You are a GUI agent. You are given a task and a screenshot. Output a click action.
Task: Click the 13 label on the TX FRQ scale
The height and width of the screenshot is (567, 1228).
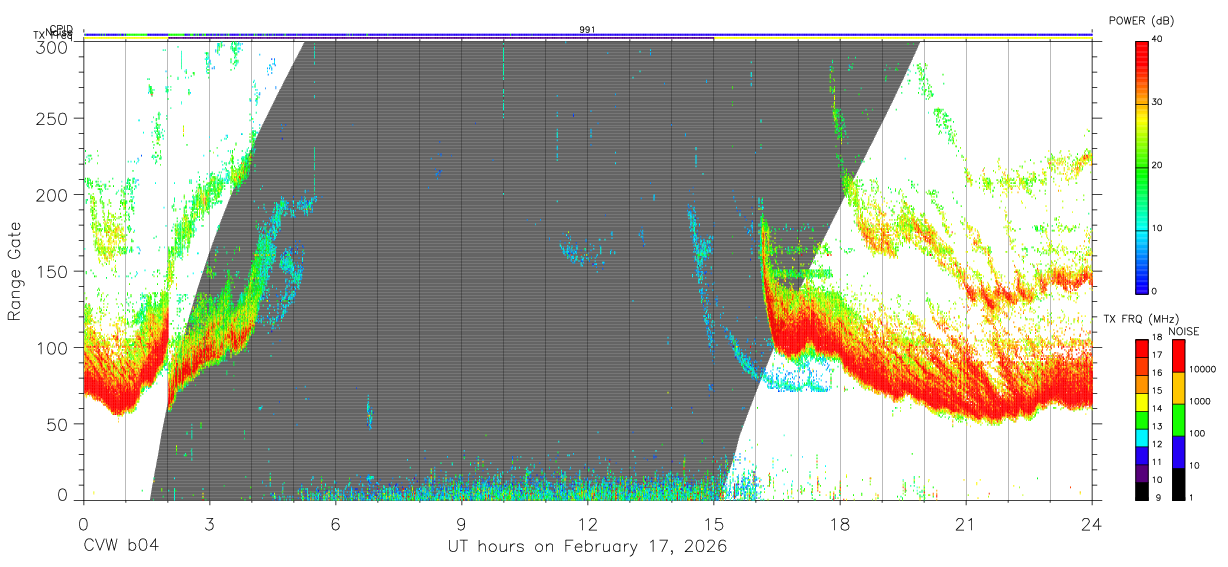[1157, 427]
